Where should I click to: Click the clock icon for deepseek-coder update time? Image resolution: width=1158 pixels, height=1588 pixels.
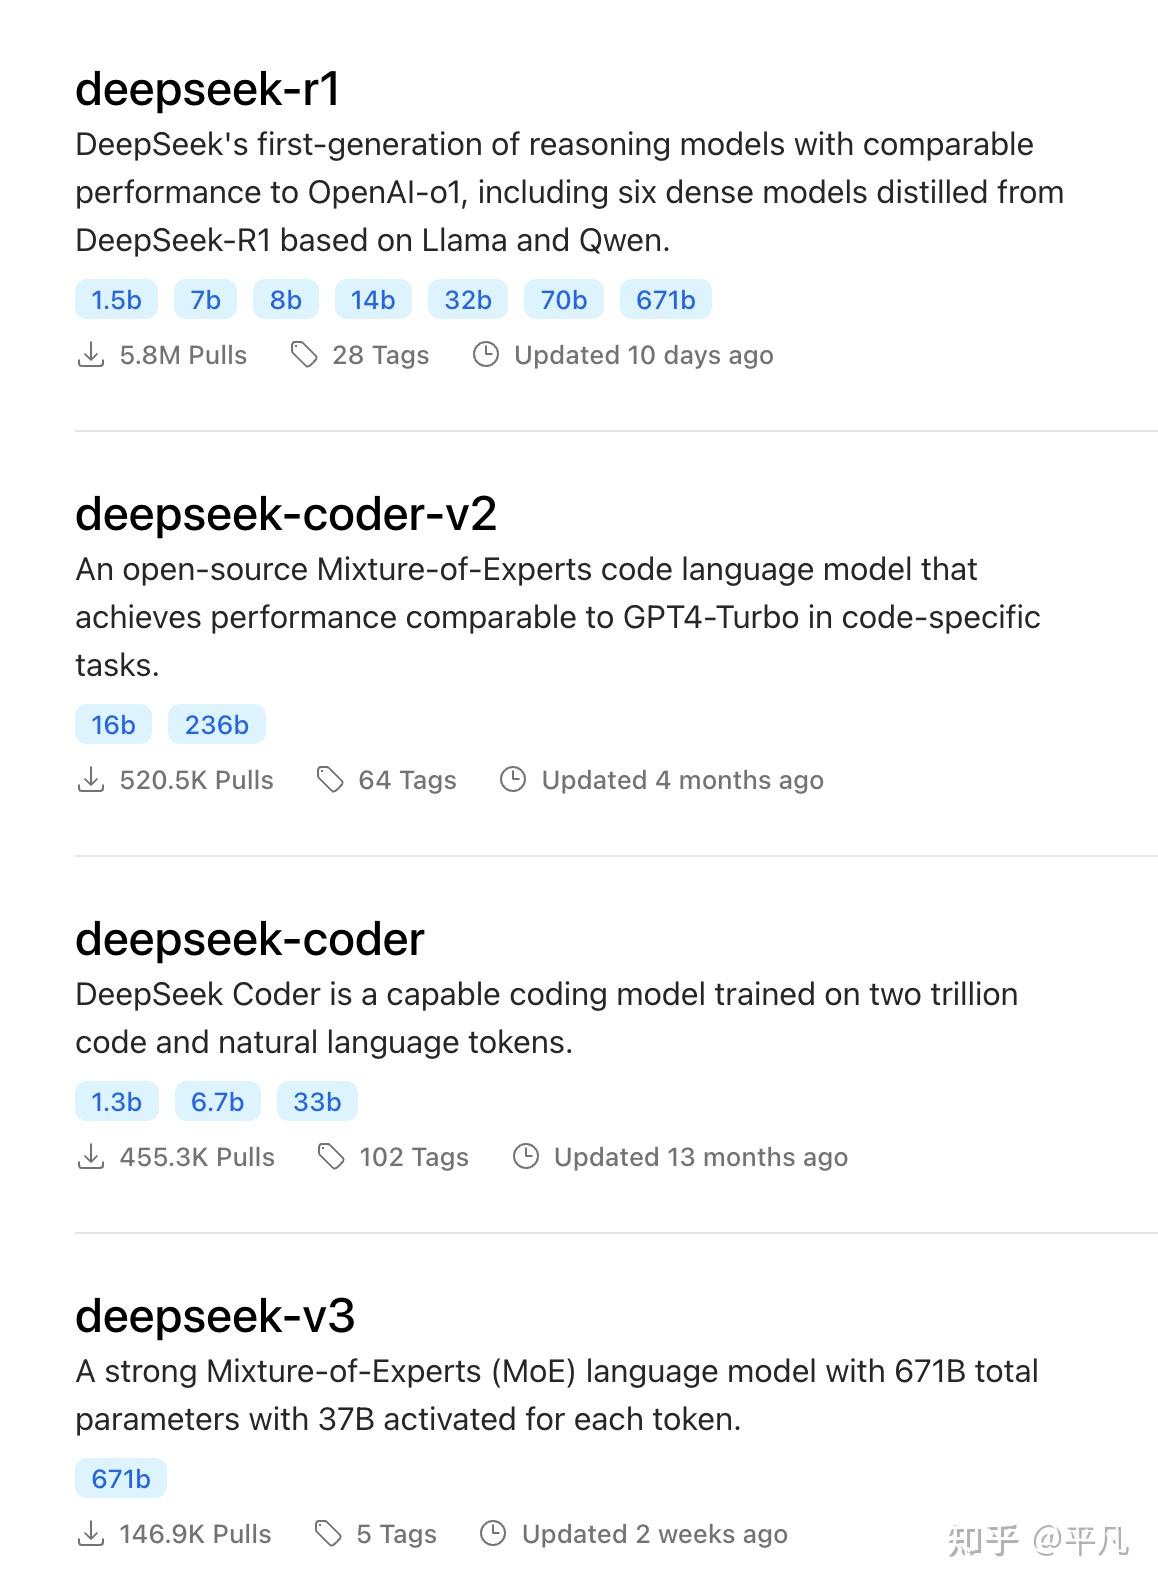[x=525, y=1157]
